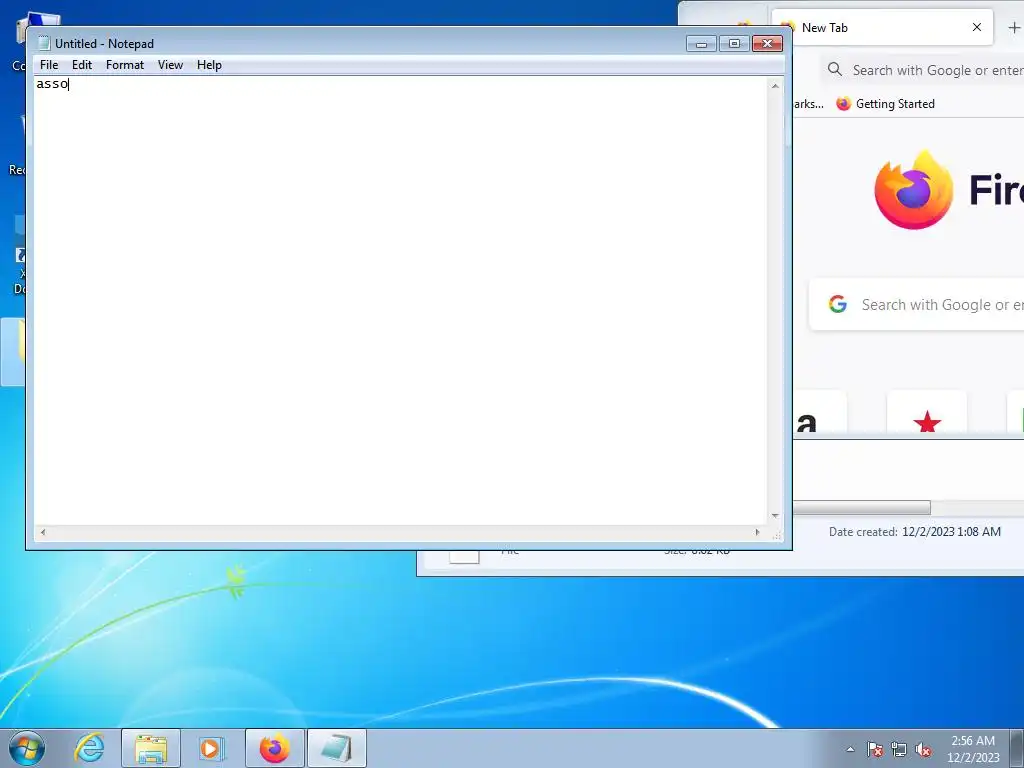Click the Date created value in Explorer
This screenshot has width=1024, height=768.
tap(951, 532)
